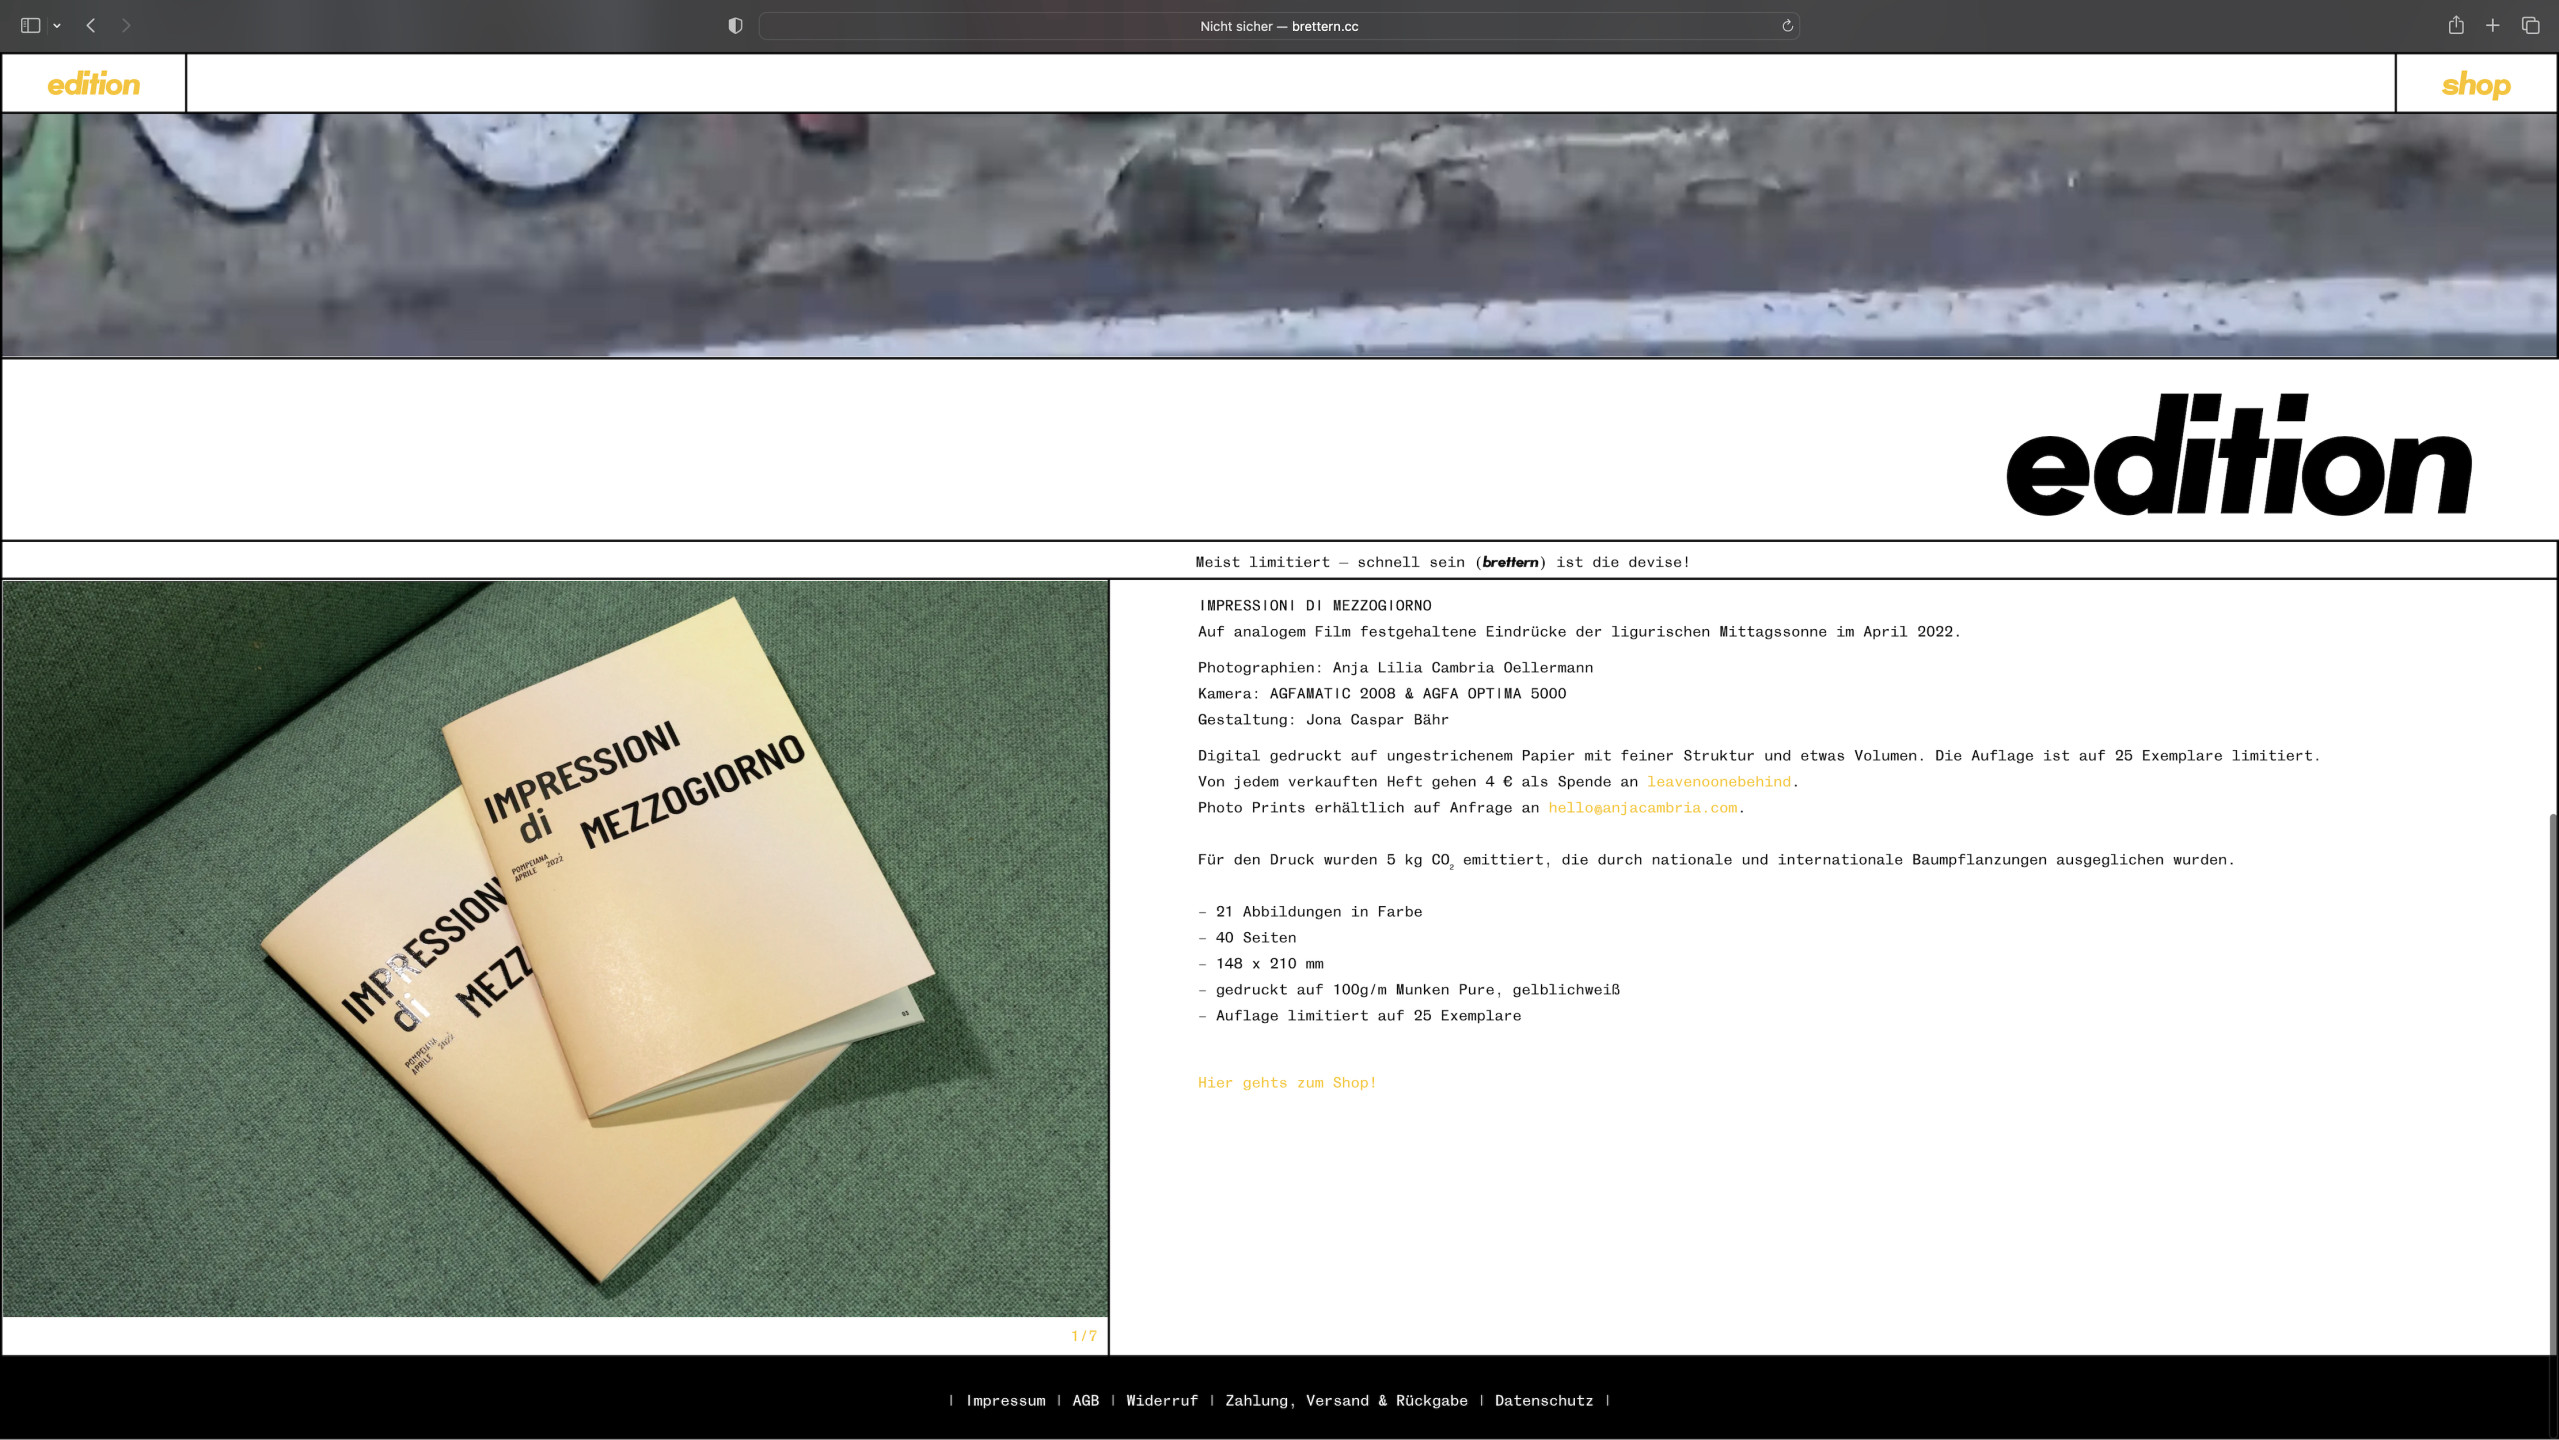
Task: Open the Widerruf footer link
Action: tap(1161, 1401)
